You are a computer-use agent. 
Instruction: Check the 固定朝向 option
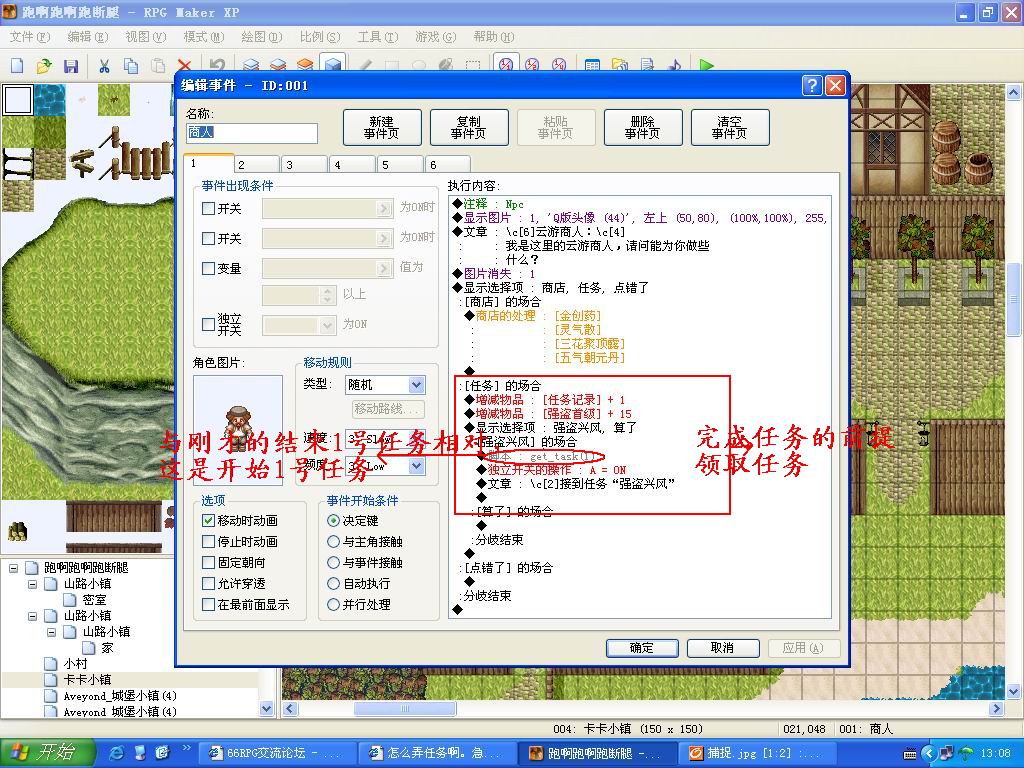pos(208,562)
